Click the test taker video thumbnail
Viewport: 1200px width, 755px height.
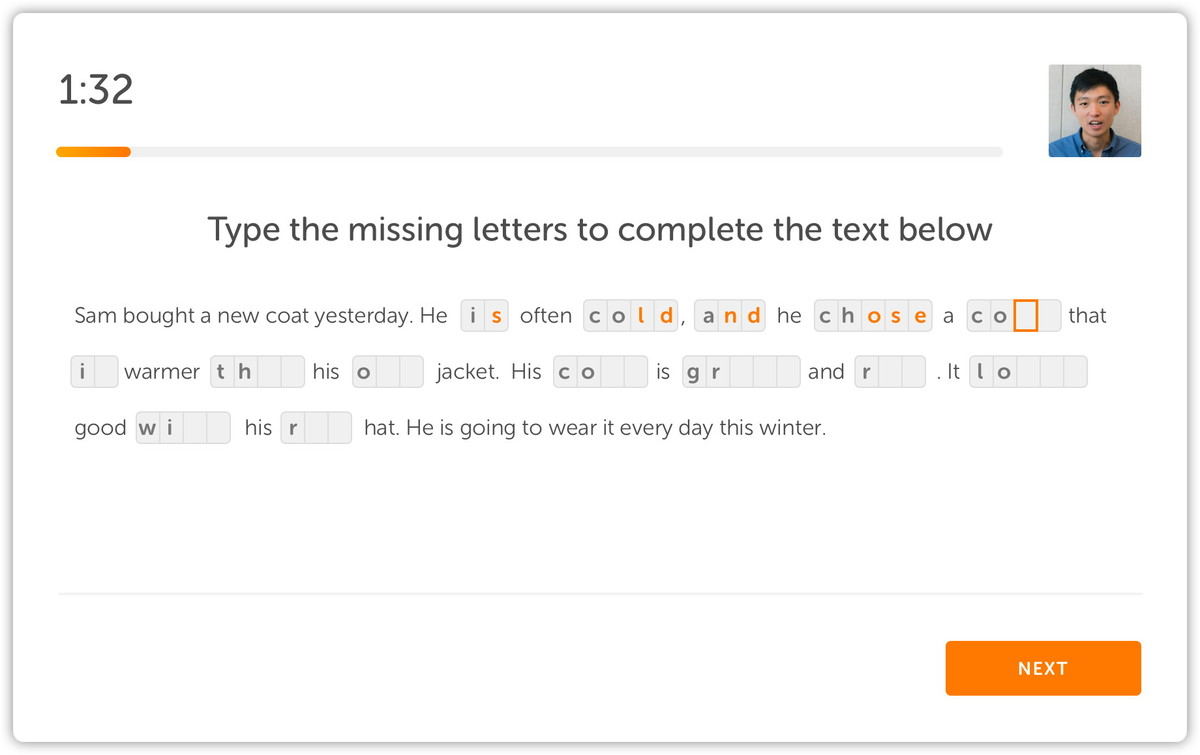[1095, 111]
